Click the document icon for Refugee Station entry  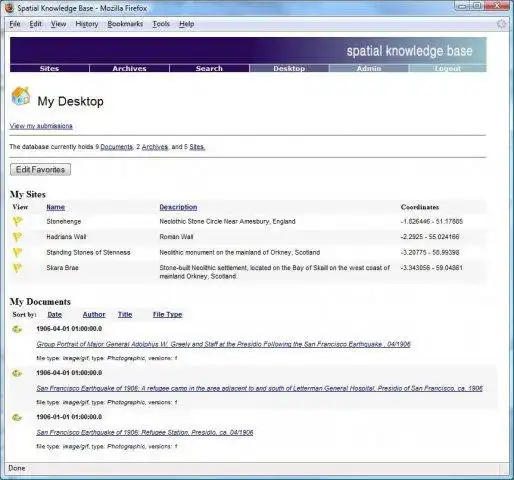[x=17, y=417]
